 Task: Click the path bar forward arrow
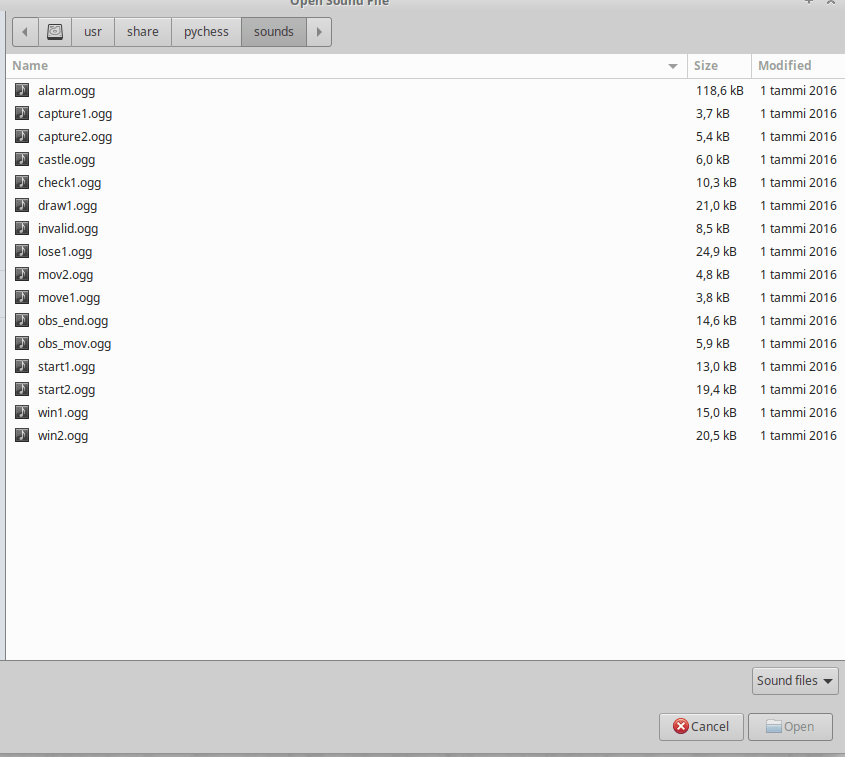(319, 32)
